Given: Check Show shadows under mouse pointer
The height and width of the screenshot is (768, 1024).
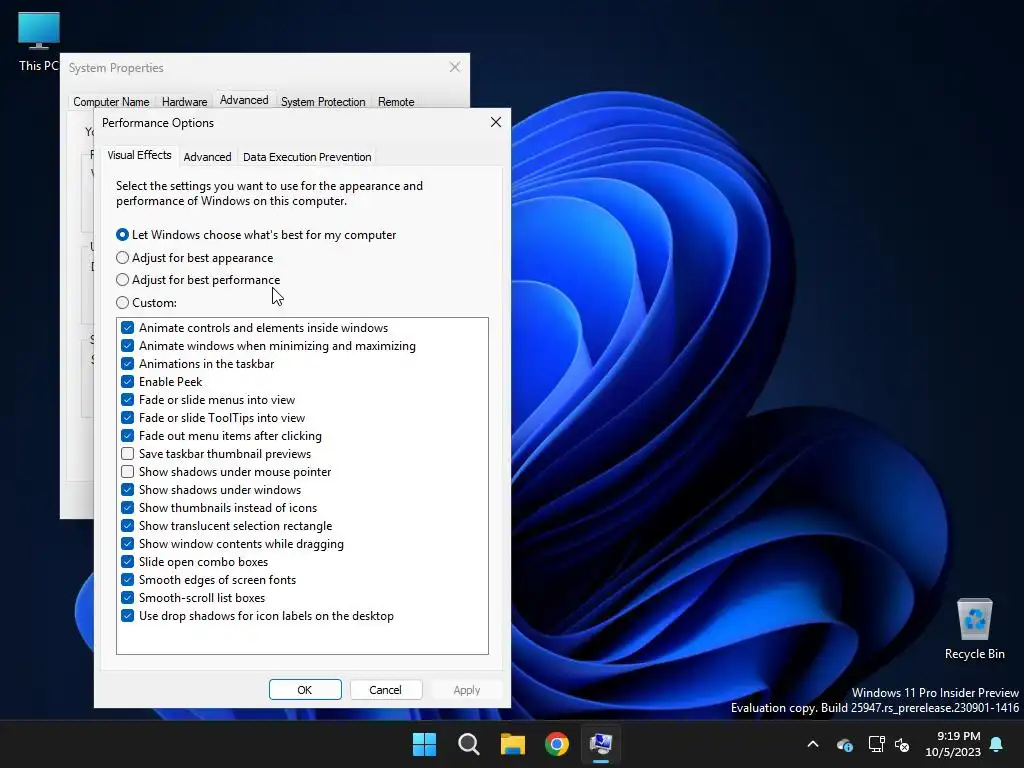Looking at the screenshot, I should pyautogui.click(x=127, y=472).
